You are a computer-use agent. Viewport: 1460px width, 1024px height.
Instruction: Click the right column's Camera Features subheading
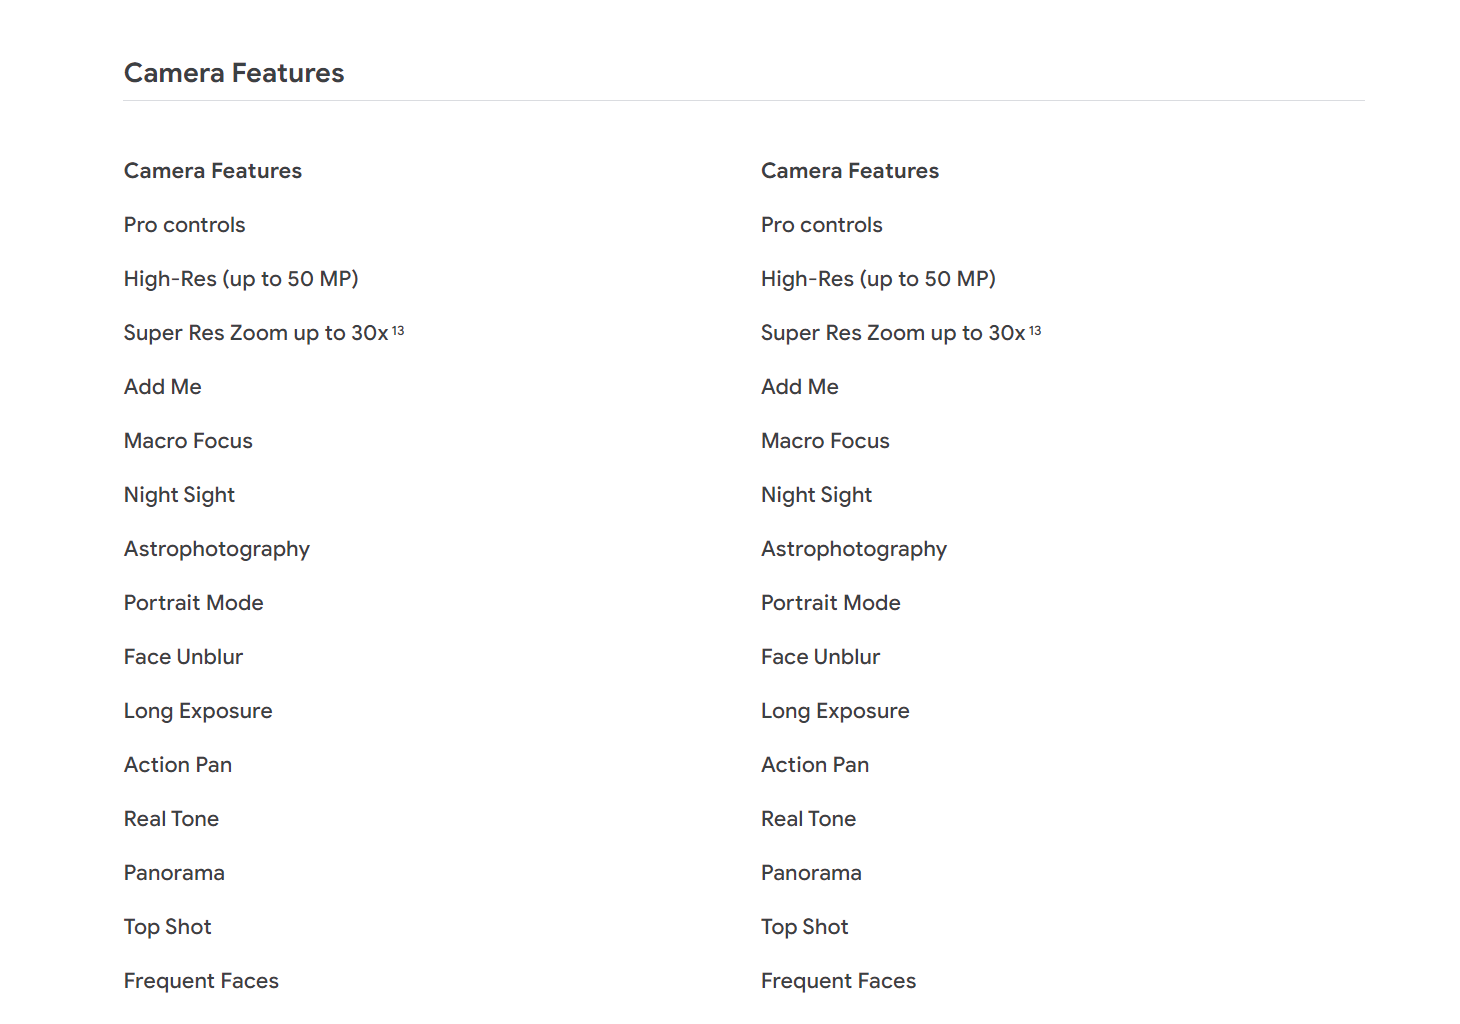pyautogui.click(x=850, y=171)
